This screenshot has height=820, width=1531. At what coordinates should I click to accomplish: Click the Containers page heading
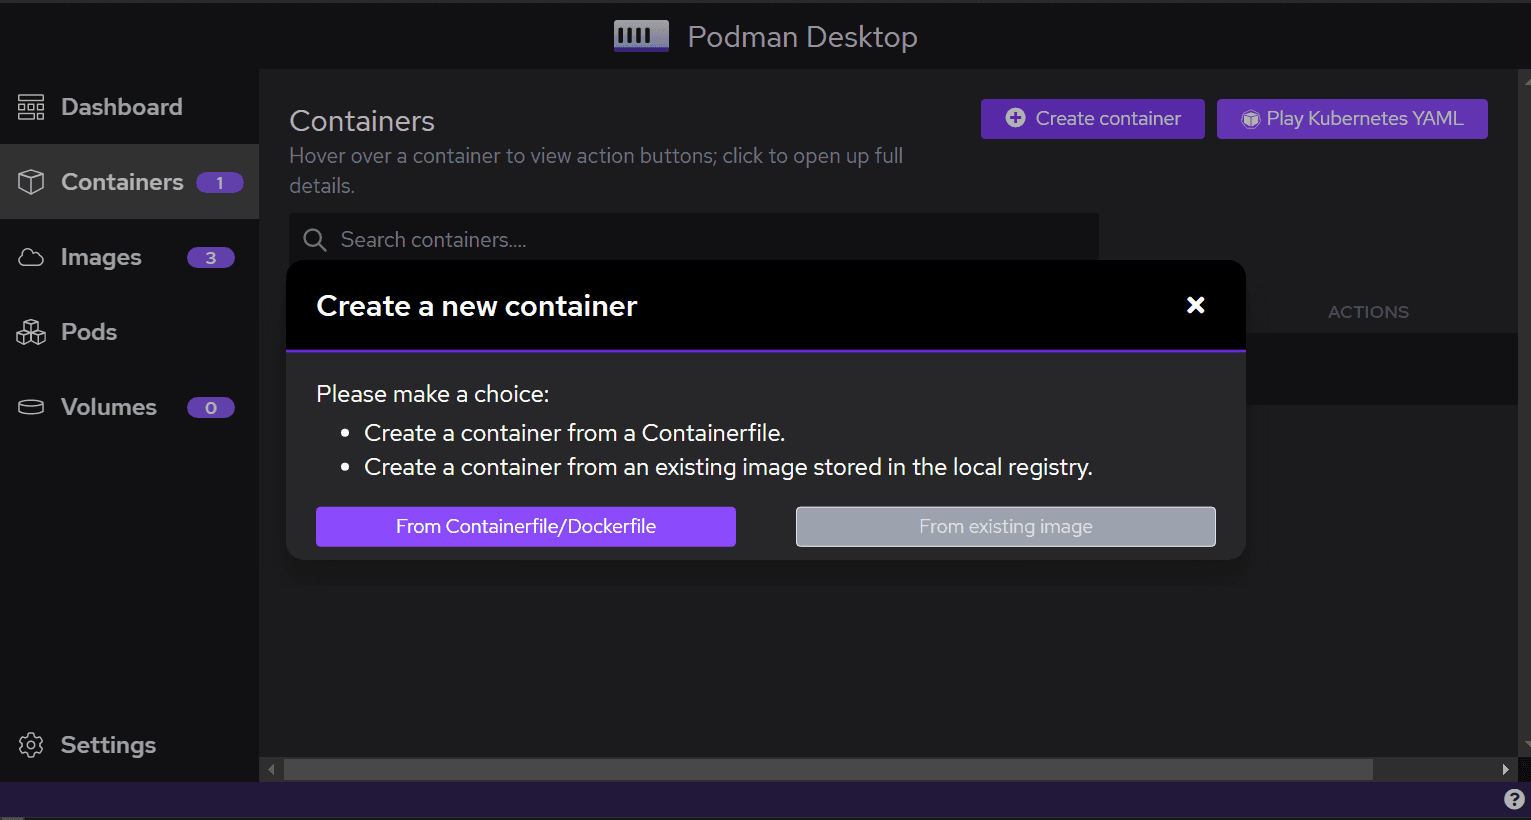click(362, 121)
